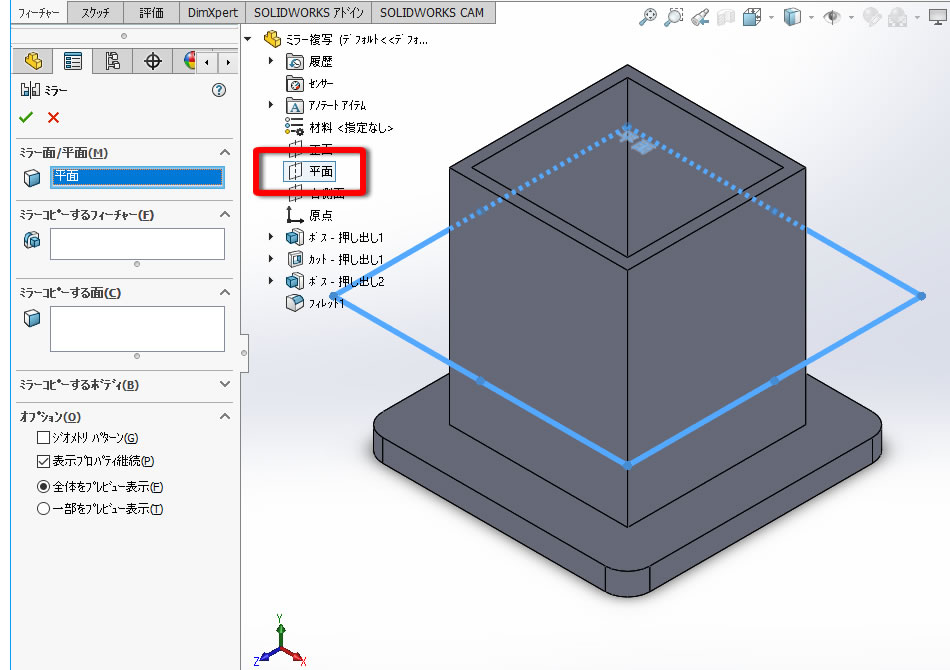Open the 評価 tab
950x670 pixels.
pos(151,13)
